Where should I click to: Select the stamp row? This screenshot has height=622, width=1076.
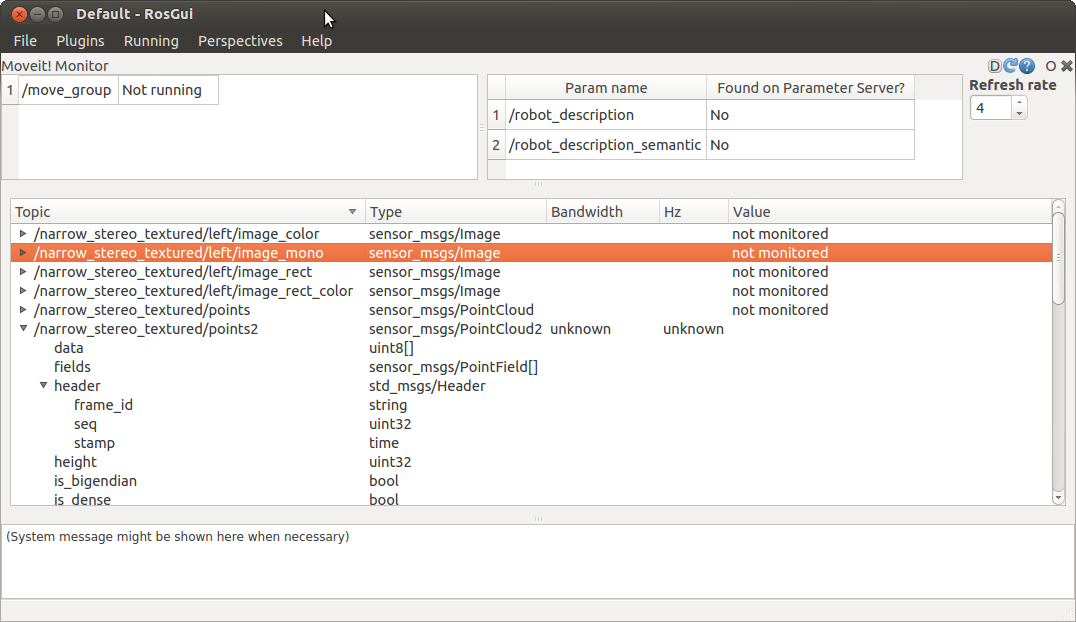531,443
